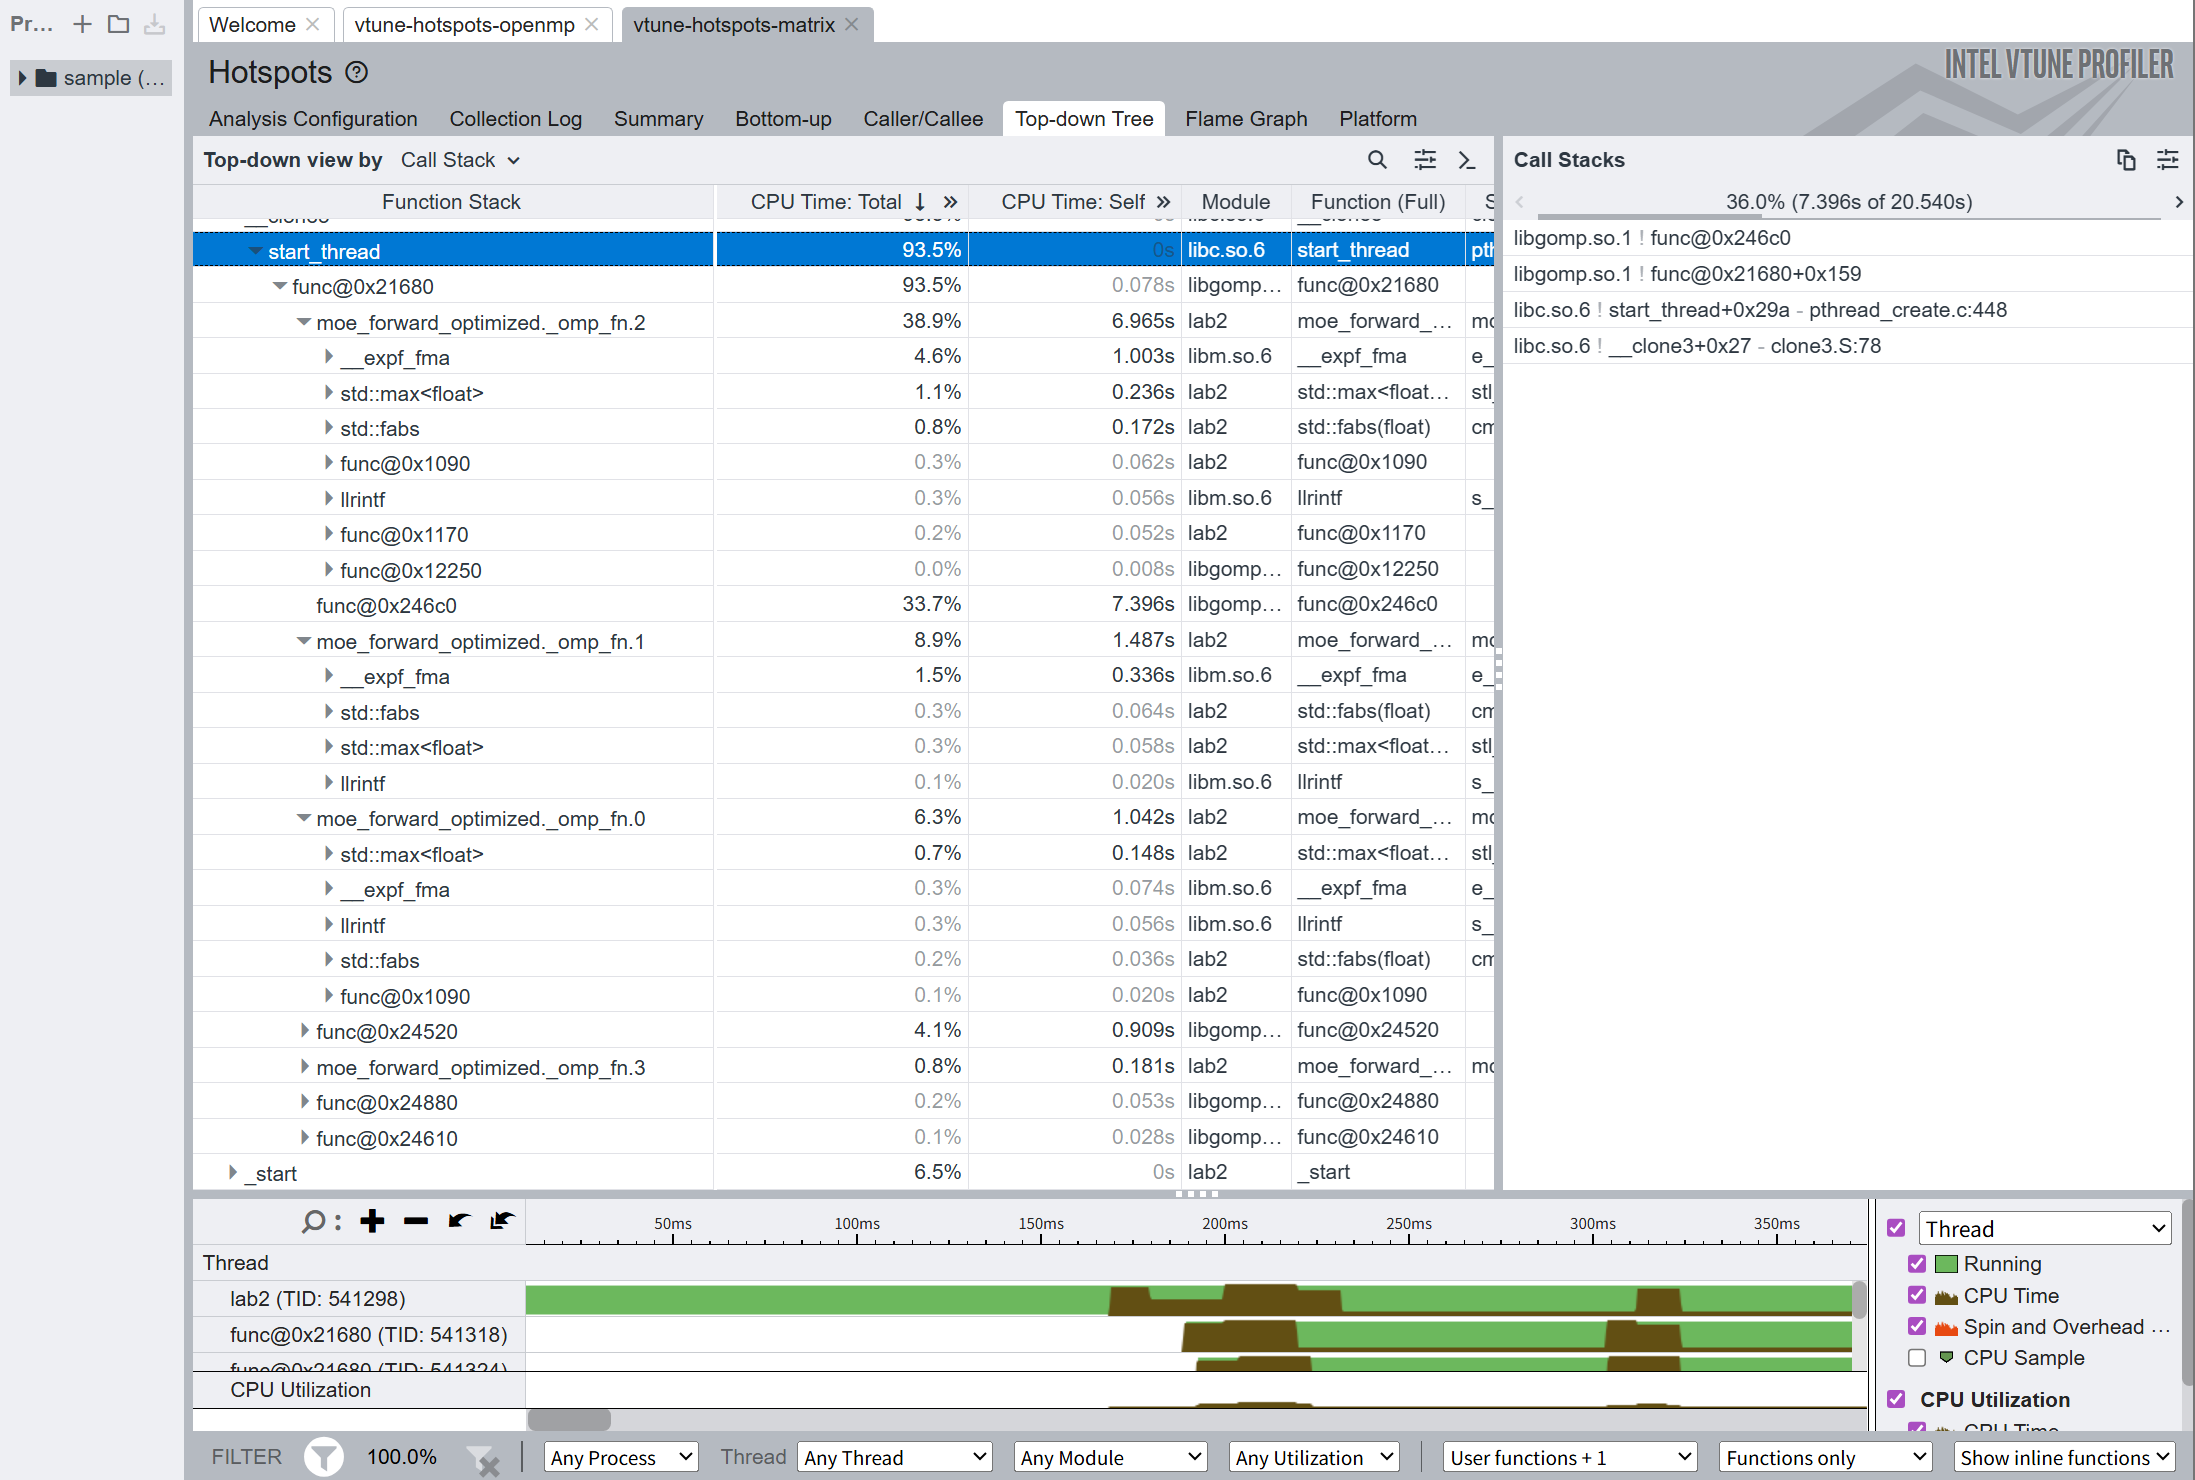Copy call stack using the copy icon
The image size is (2195, 1480).
click(x=2126, y=160)
